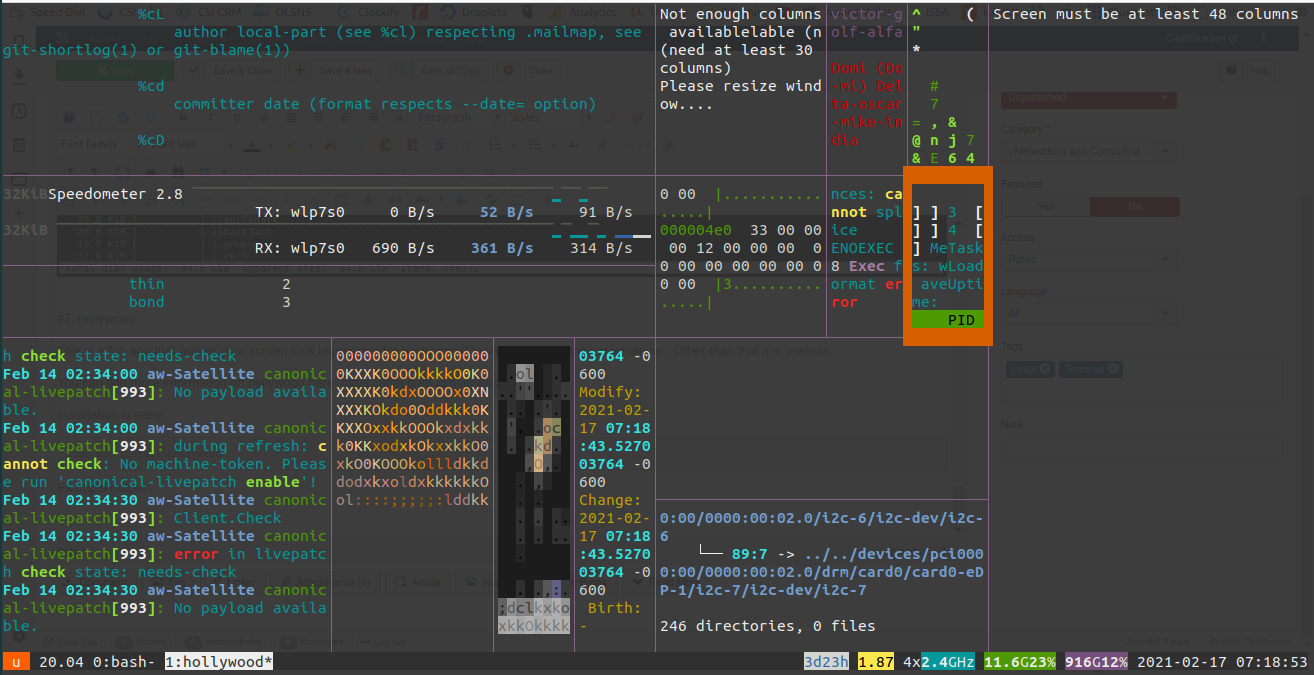Select the 1:hollywood window tab
Image resolution: width=1314 pixels, height=675 pixels.
coord(219,662)
